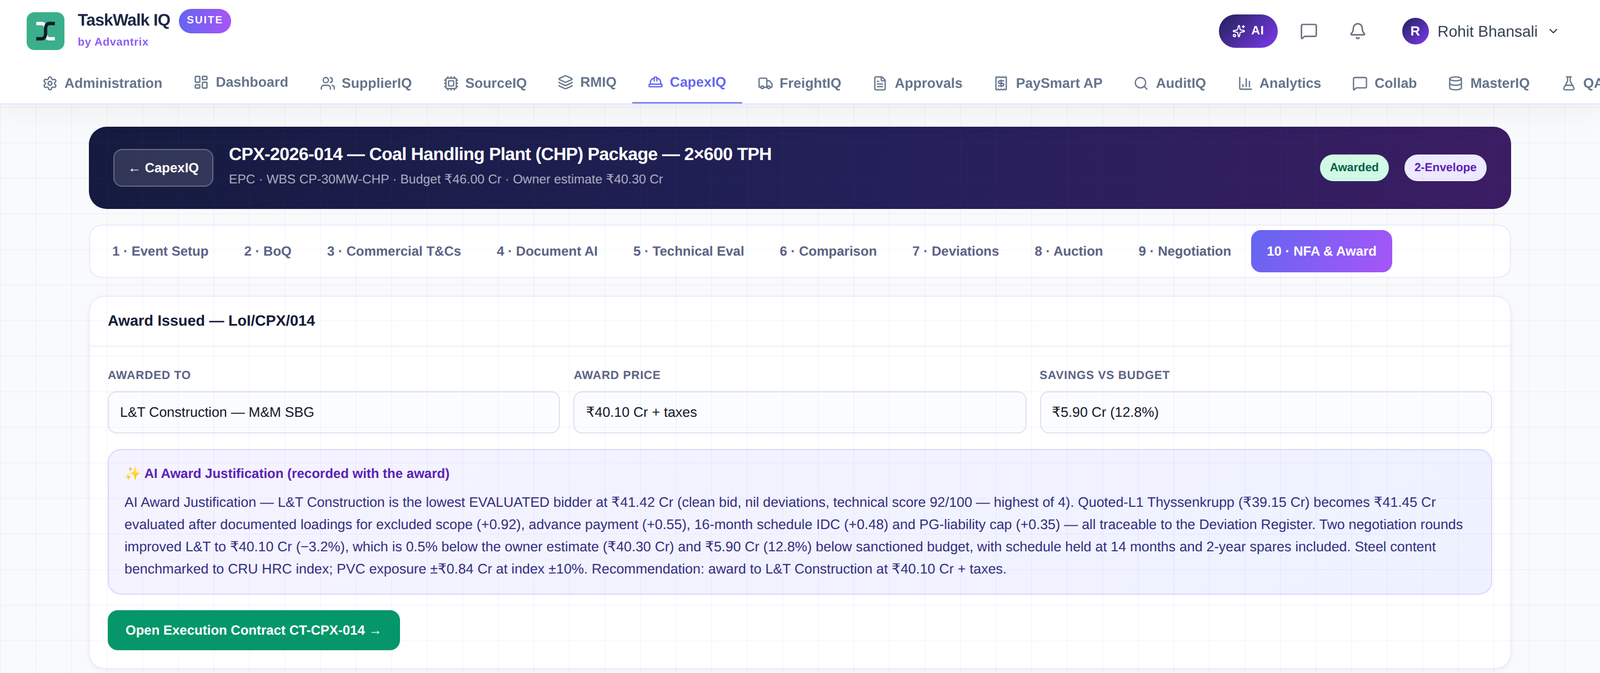Switch to 2 · BoQ tab

(268, 251)
